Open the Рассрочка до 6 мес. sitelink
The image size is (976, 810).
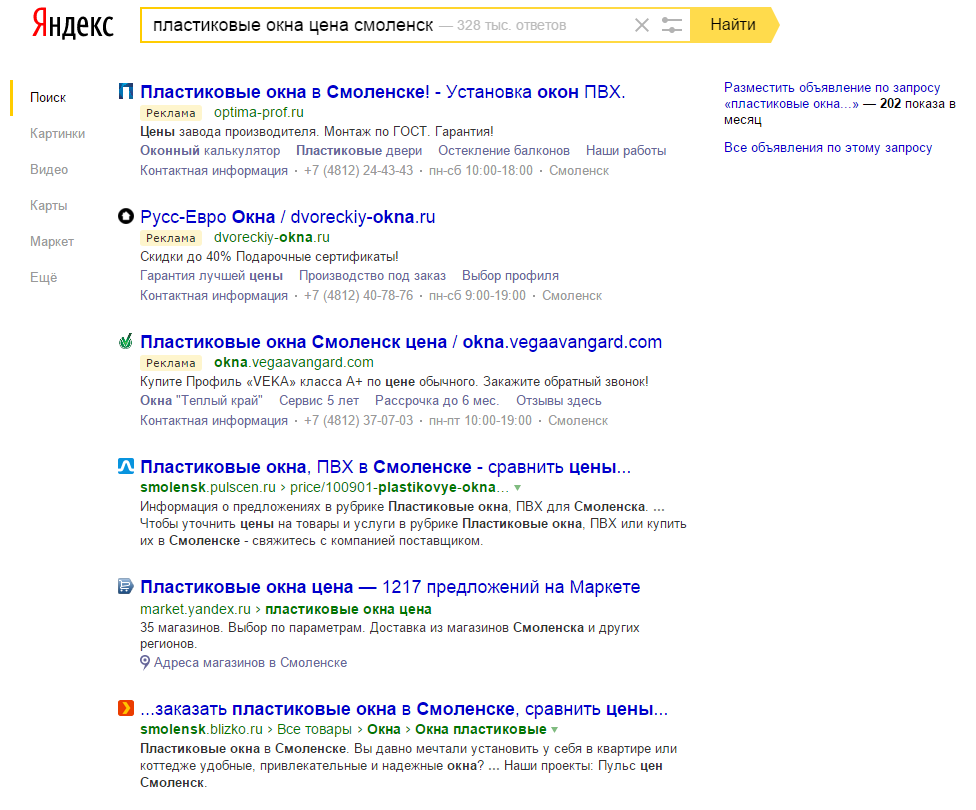pos(437,401)
